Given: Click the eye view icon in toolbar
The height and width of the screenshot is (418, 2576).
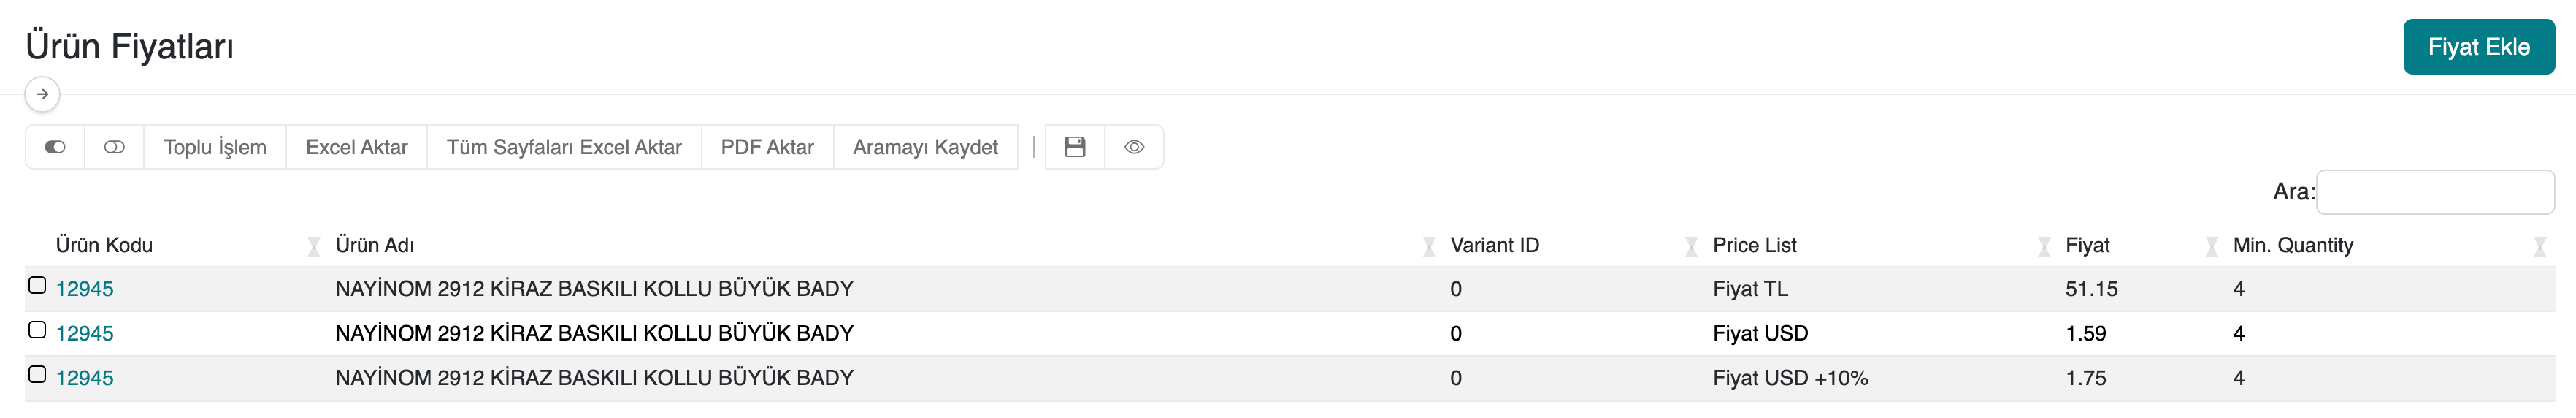Looking at the screenshot, I should click(1134, 147).
